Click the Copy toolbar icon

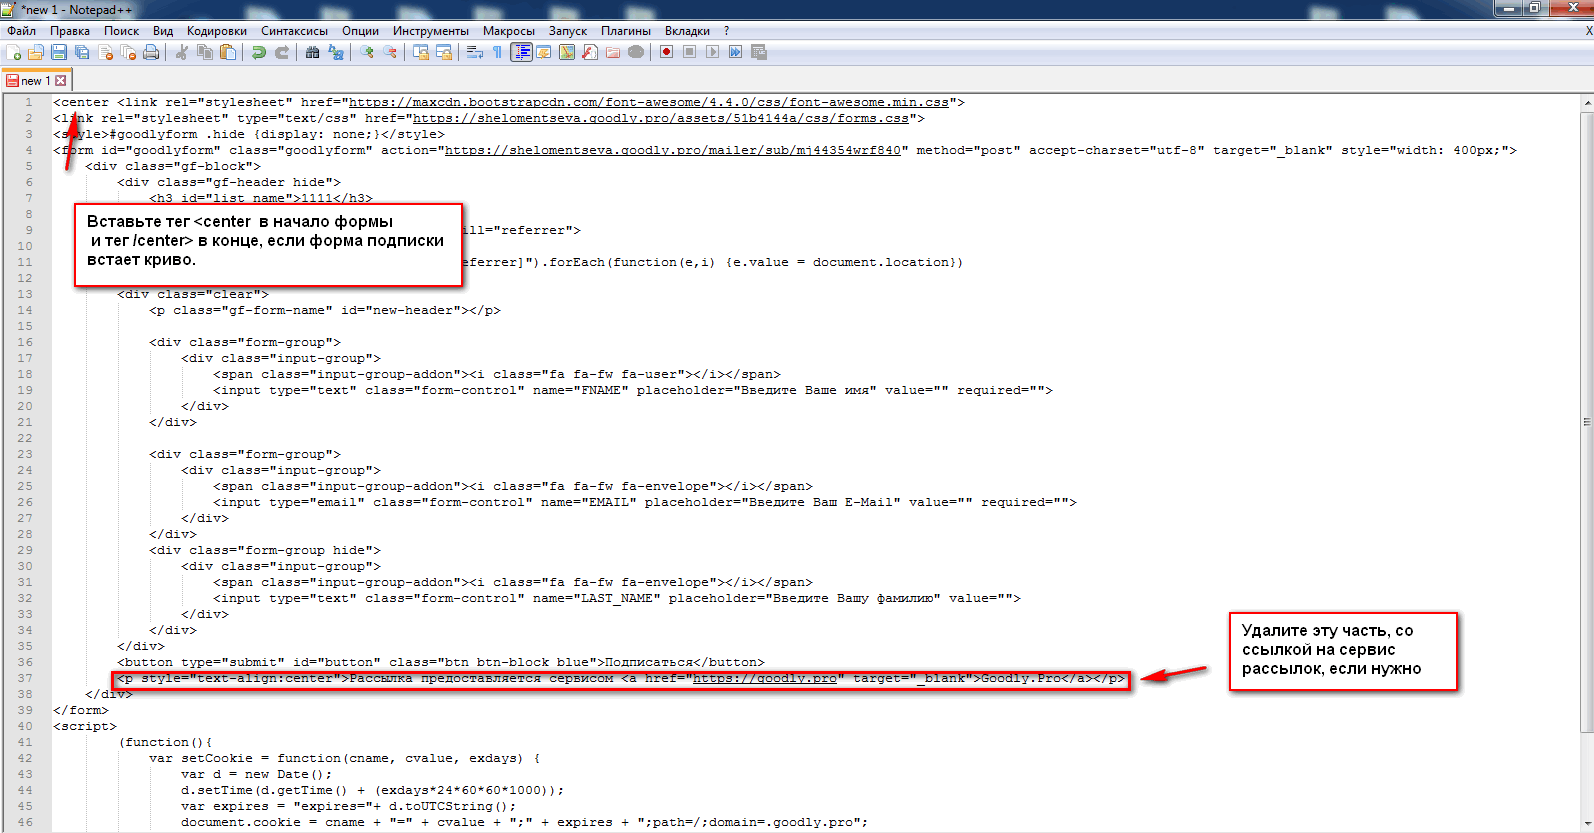tap(205, 52)
